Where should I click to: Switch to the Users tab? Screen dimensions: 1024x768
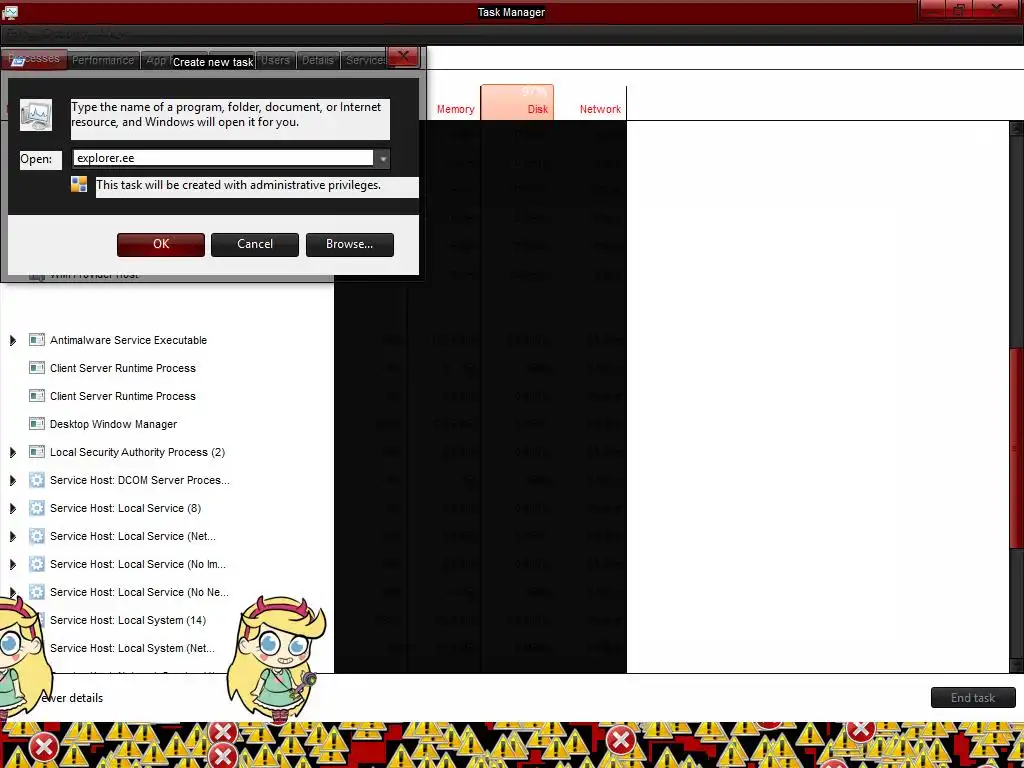275,60
